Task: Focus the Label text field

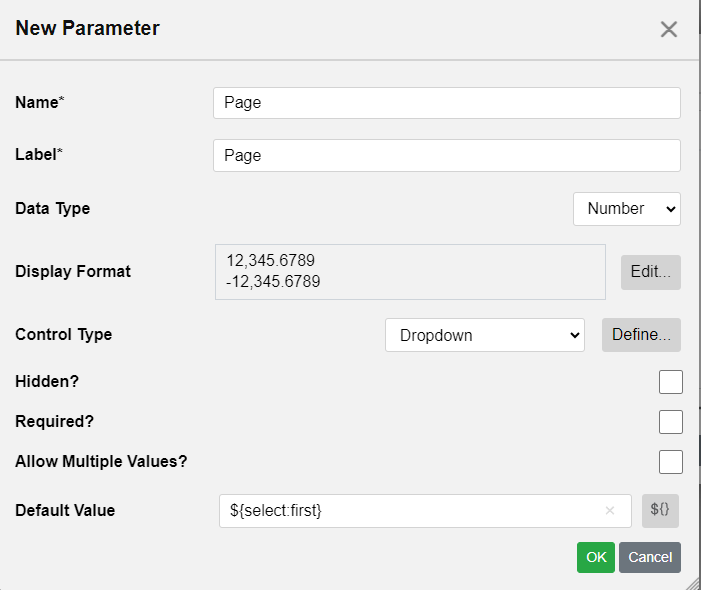Action: [447, 156]
